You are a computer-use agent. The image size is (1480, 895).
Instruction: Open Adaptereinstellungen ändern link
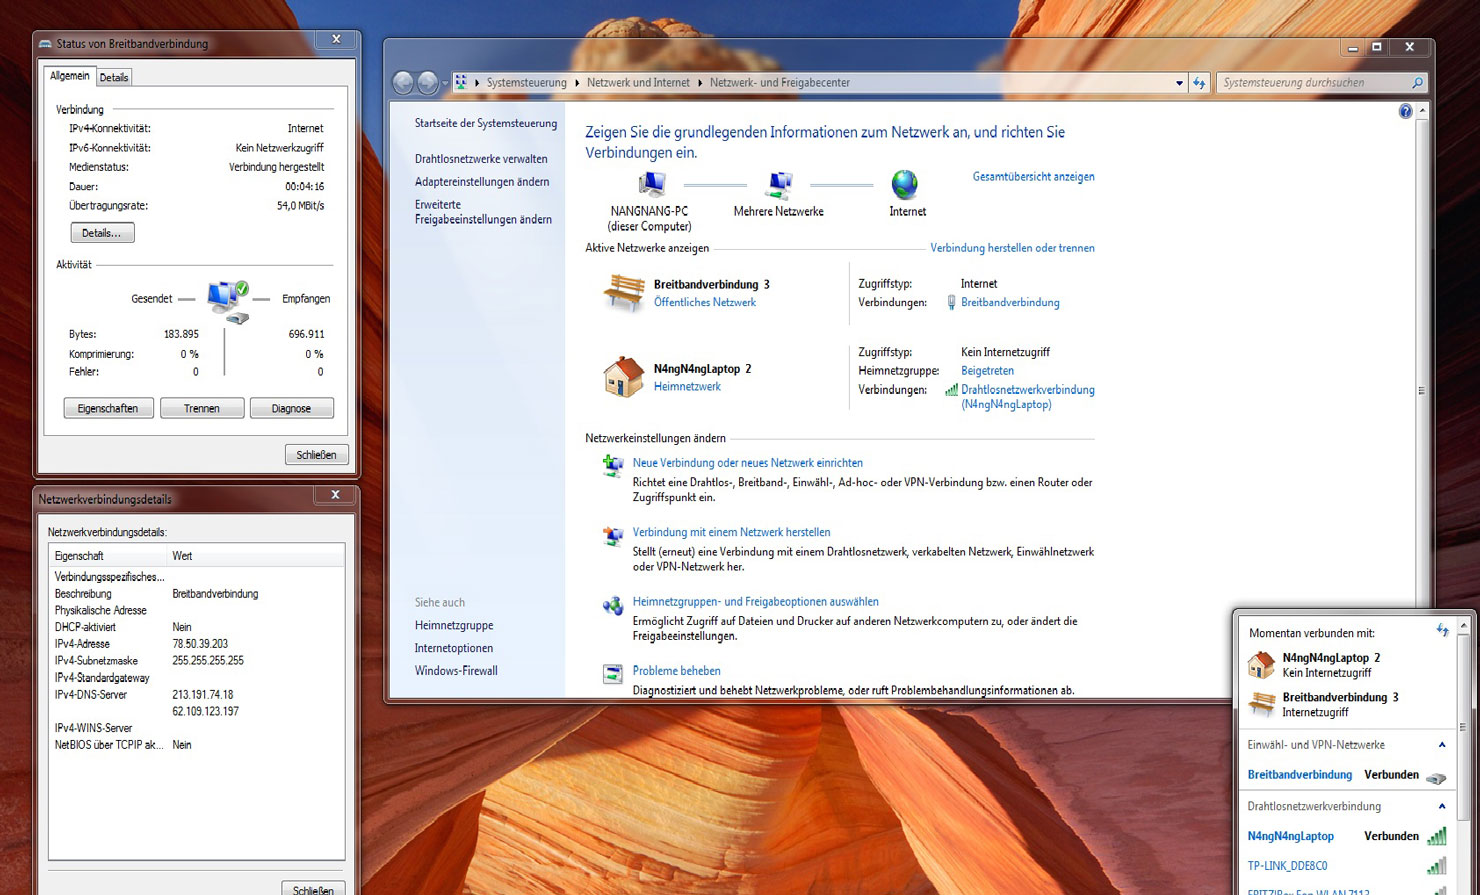[x=482, y=182]
